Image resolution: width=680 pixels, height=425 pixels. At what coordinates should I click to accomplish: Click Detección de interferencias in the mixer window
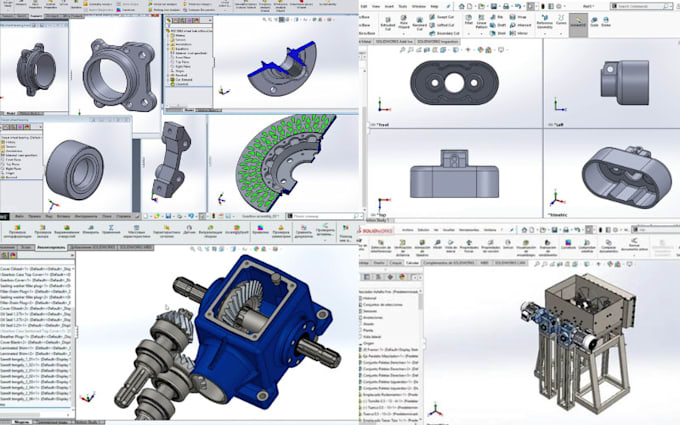pyautogui.click(x=381, y=247)
